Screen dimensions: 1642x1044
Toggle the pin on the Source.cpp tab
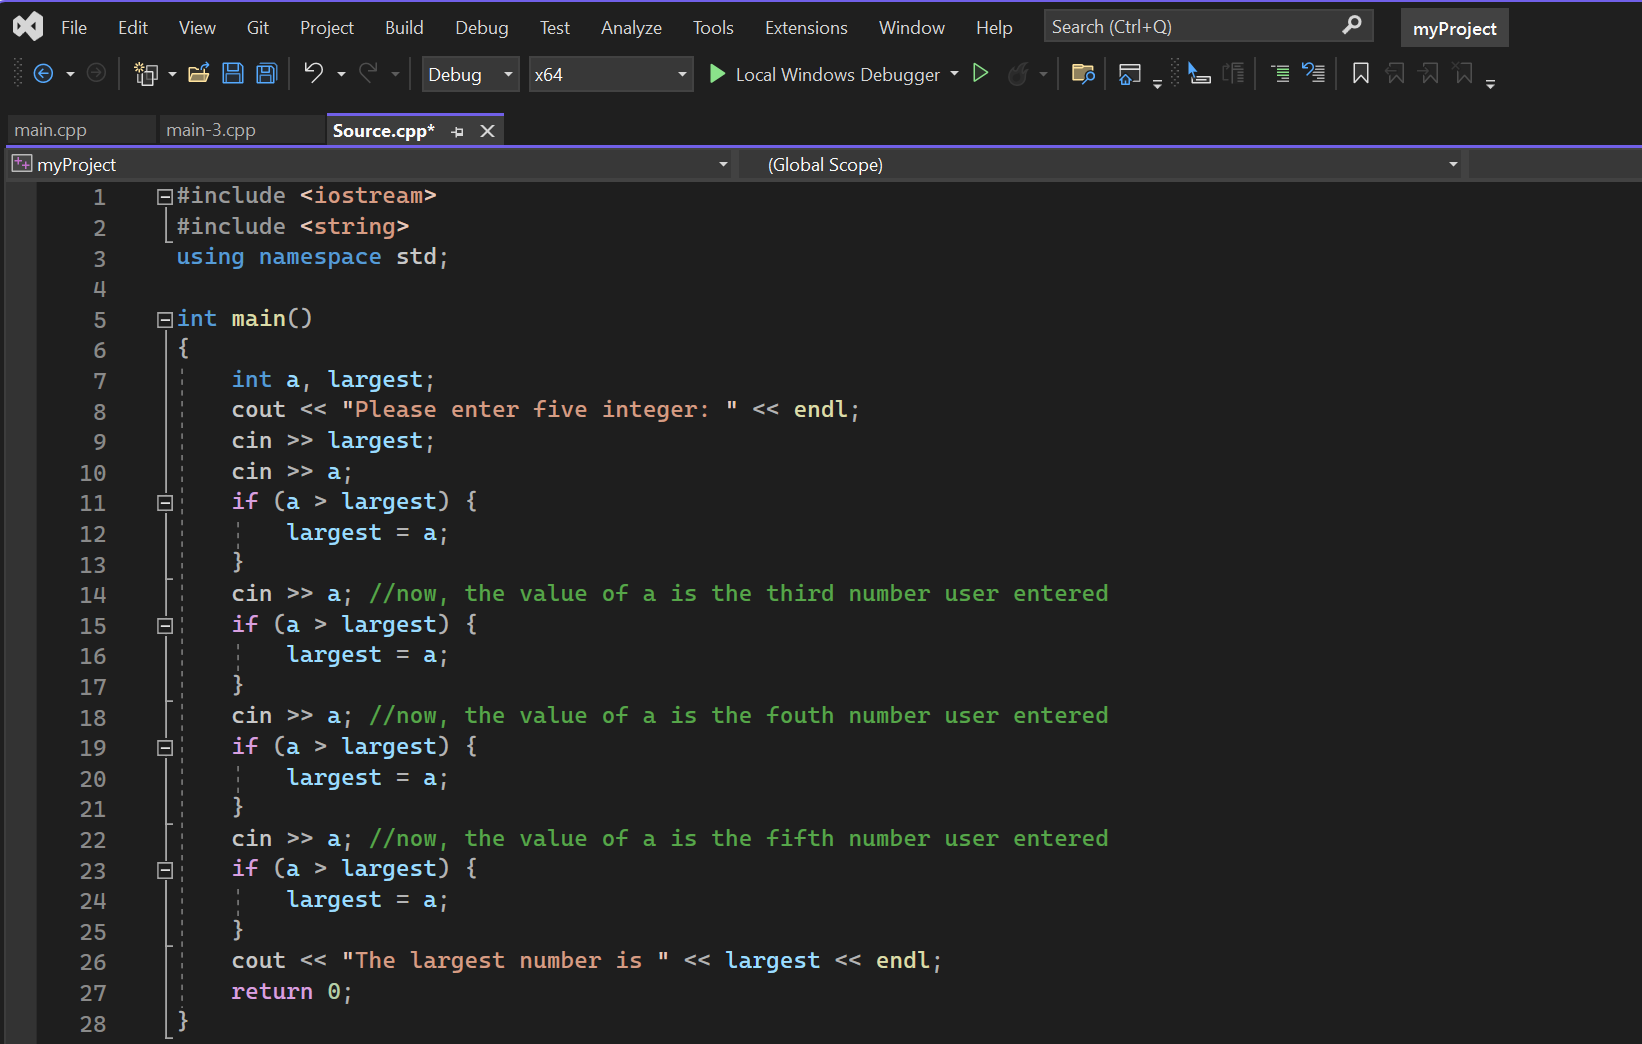[x=458, y=132]
